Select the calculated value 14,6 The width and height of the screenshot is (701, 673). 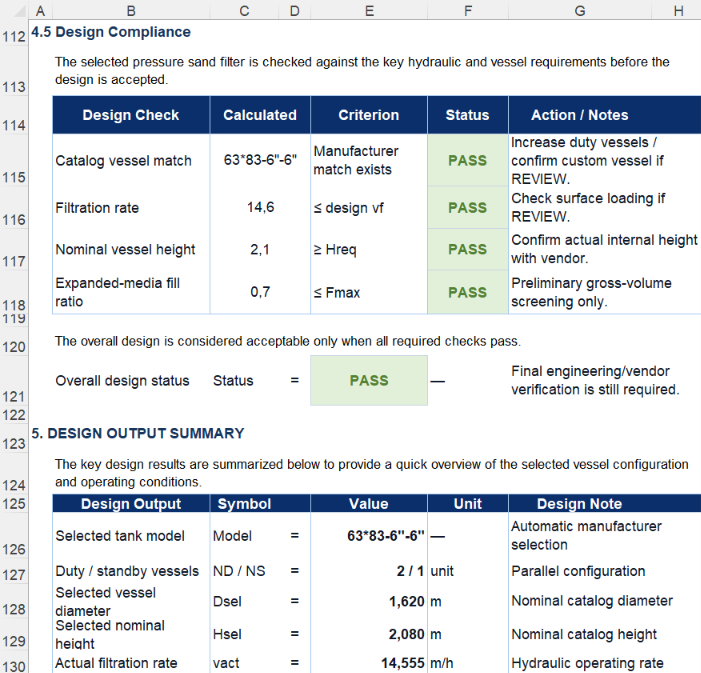point(260,207)
